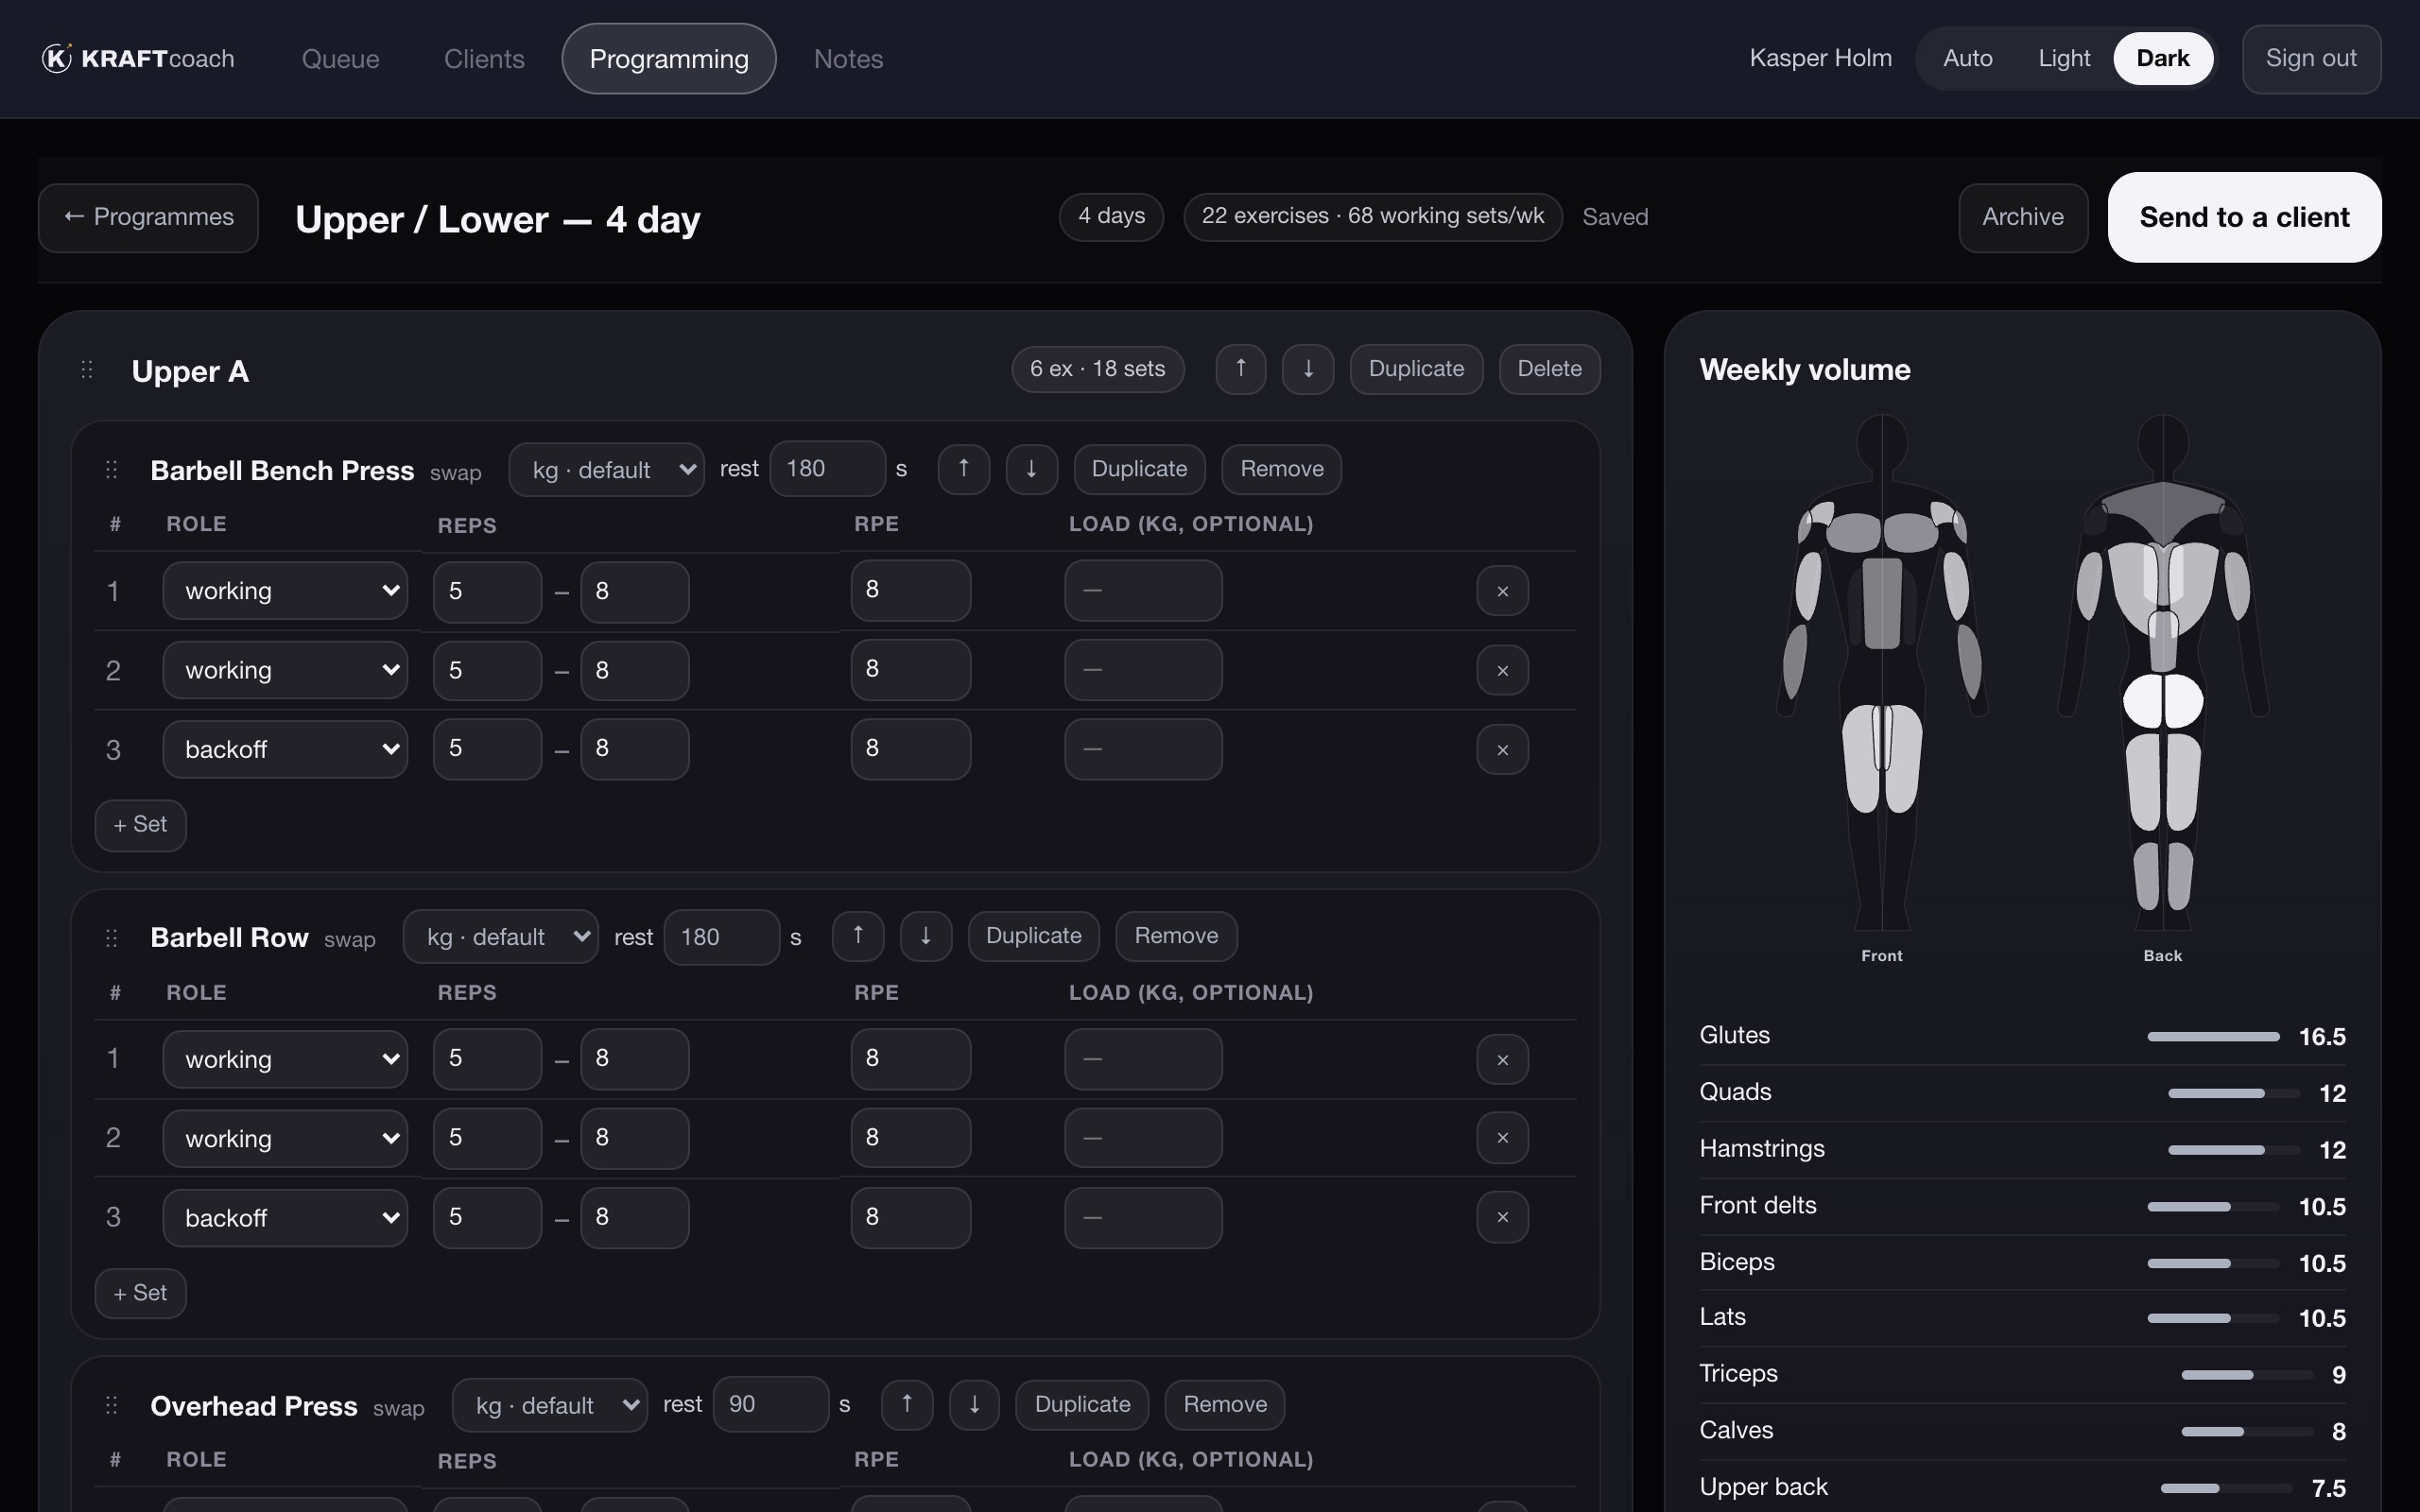Open Bench Press set 3 backoff role dropdown

[285, 749]
